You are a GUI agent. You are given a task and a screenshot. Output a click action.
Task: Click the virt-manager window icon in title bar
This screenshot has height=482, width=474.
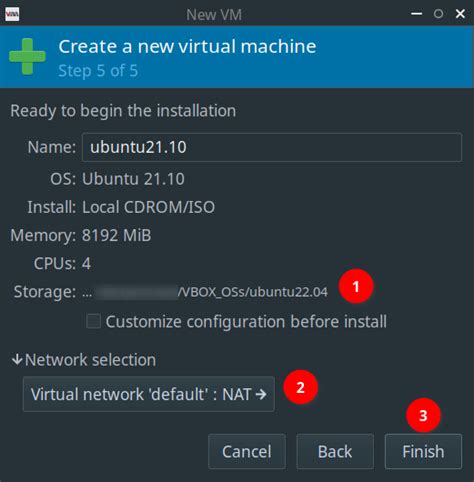pos(12,14)
